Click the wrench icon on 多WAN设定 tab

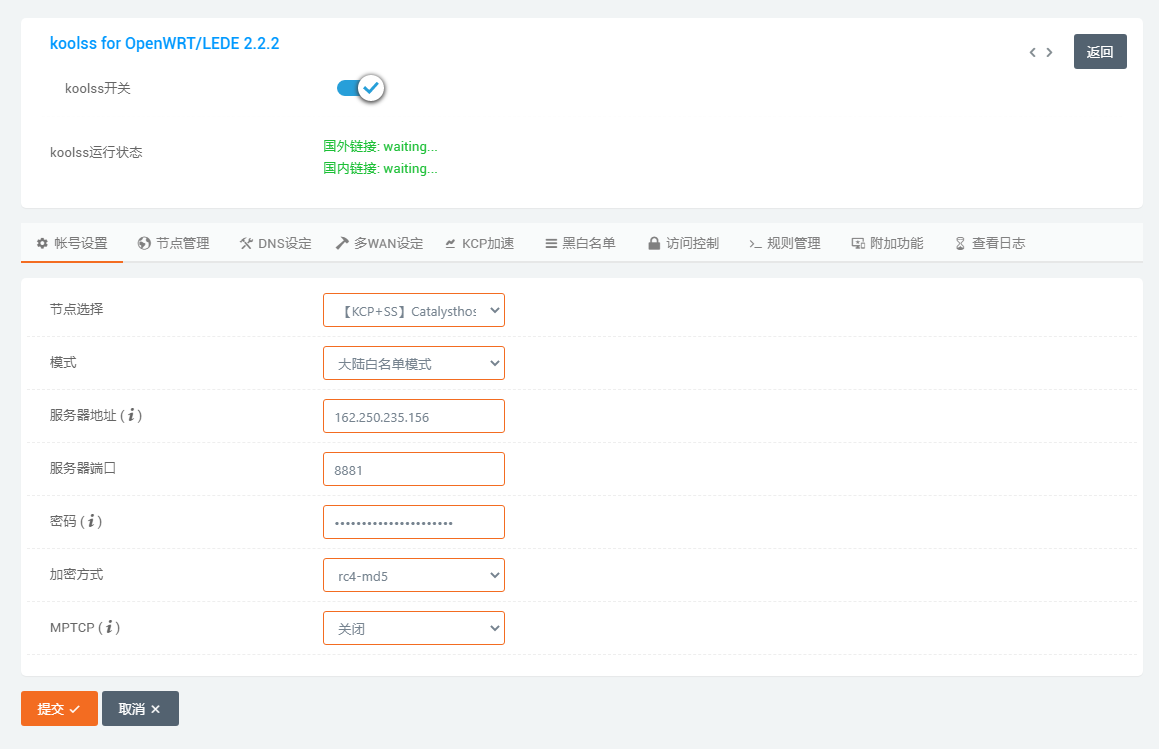(x=341, y=243)
